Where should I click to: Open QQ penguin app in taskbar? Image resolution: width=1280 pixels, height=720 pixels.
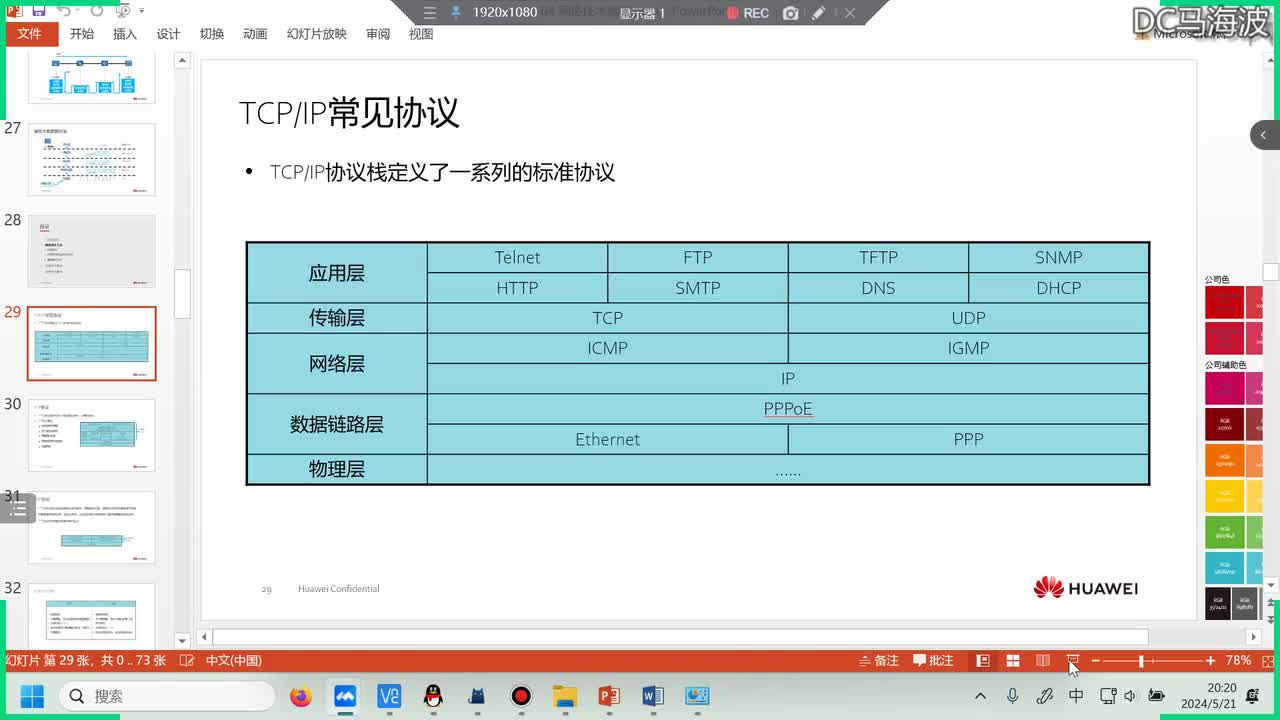433,696
